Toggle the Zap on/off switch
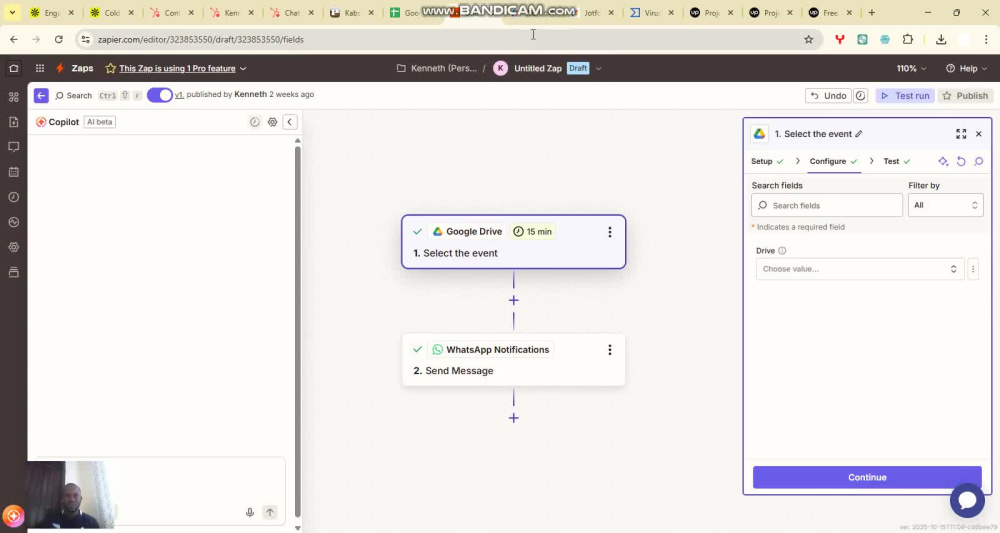The height and width of the screenshot is (533, 1000). tap(160, 95)
